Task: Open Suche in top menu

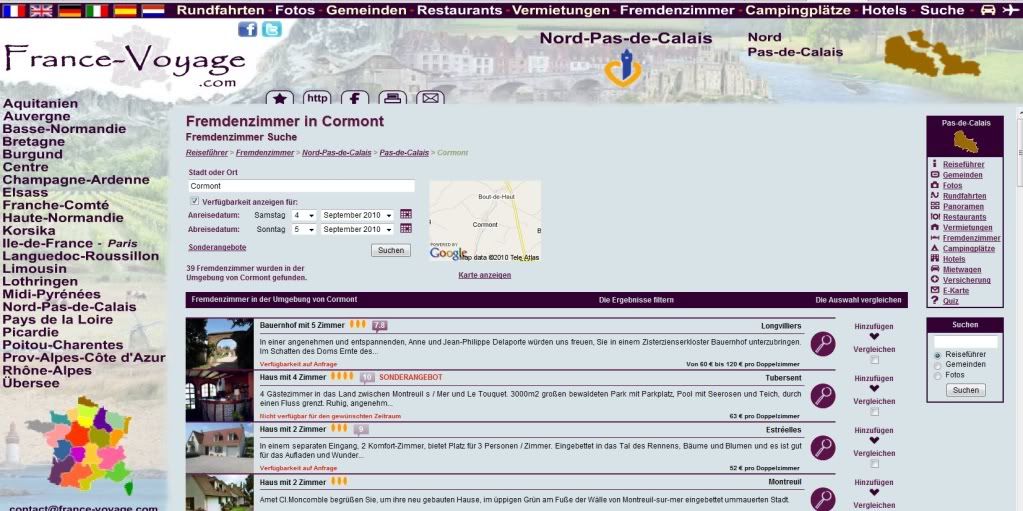Action: tap(942, 10)
